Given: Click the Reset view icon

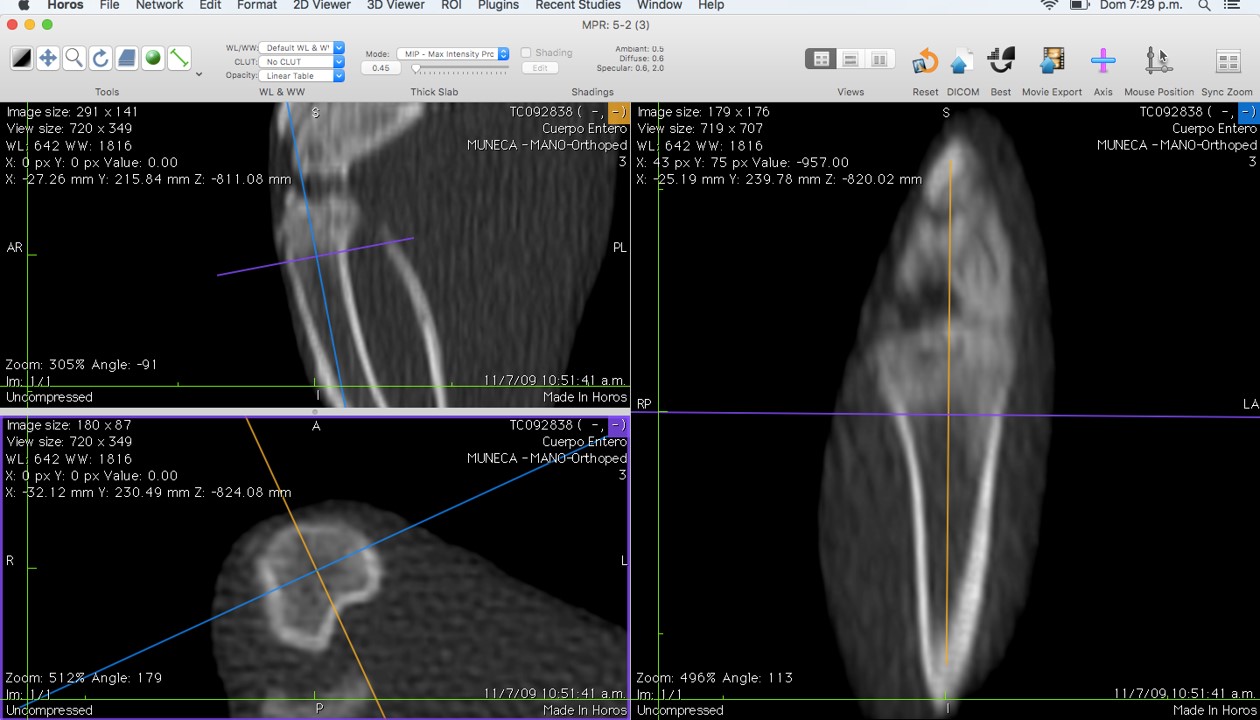Looking at the screenshot, I should coord(925,62).
